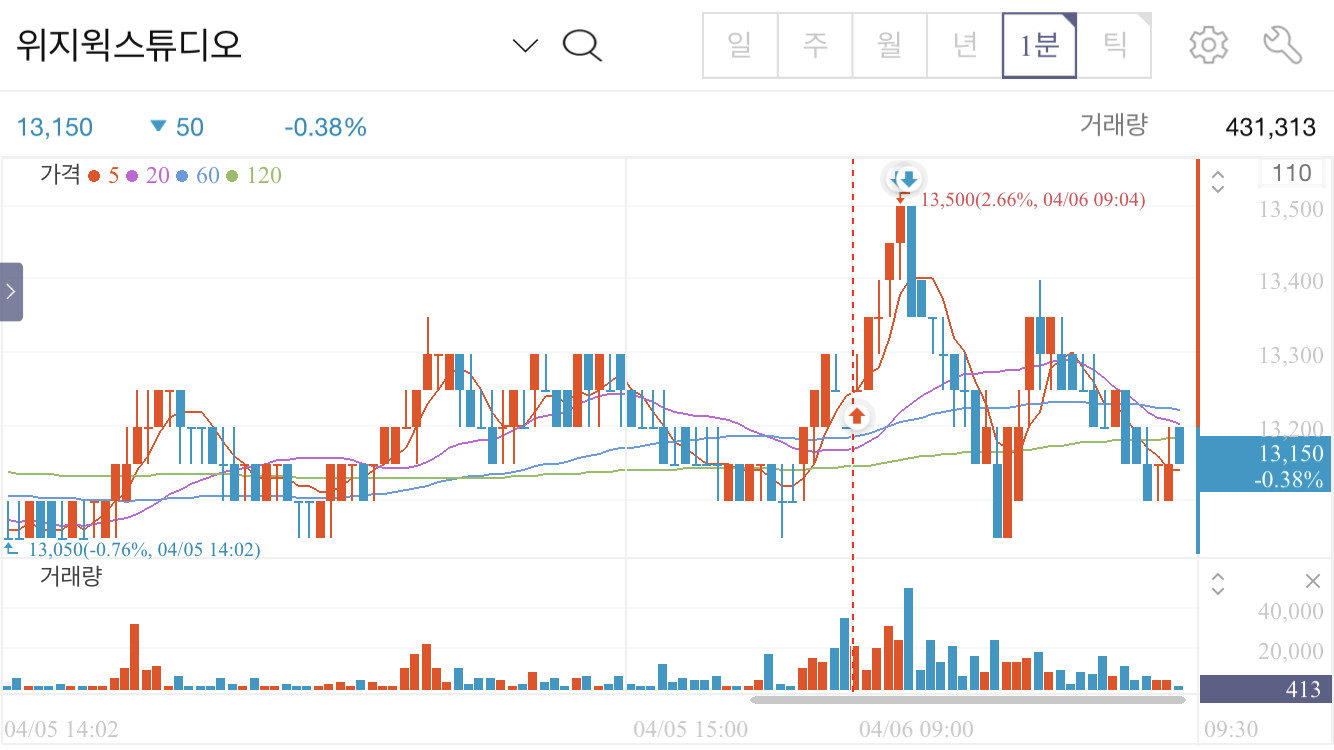The image size is (1334, 750).
Task: Click the 20,000 volume axis label
Action: [1291, 652]
